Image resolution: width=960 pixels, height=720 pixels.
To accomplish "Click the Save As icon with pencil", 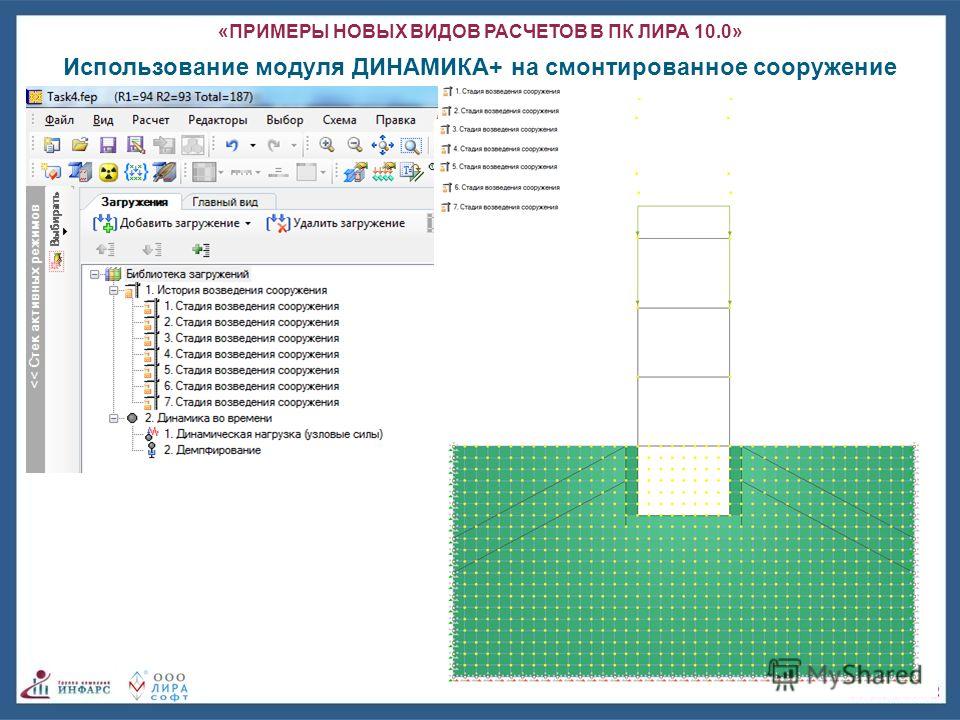I will point(135,145).
